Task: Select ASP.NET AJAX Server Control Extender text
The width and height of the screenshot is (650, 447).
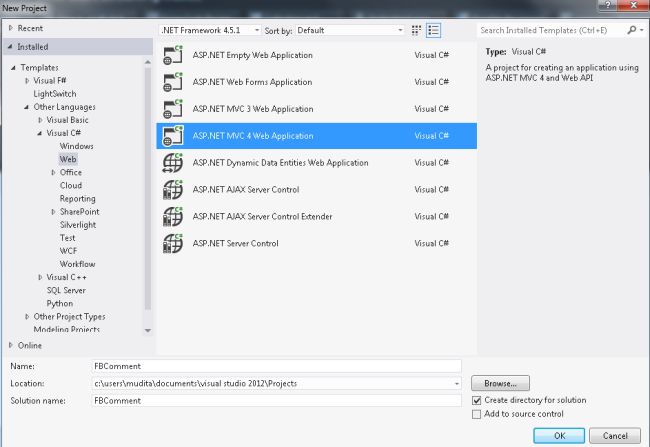Action: [262, 217]
